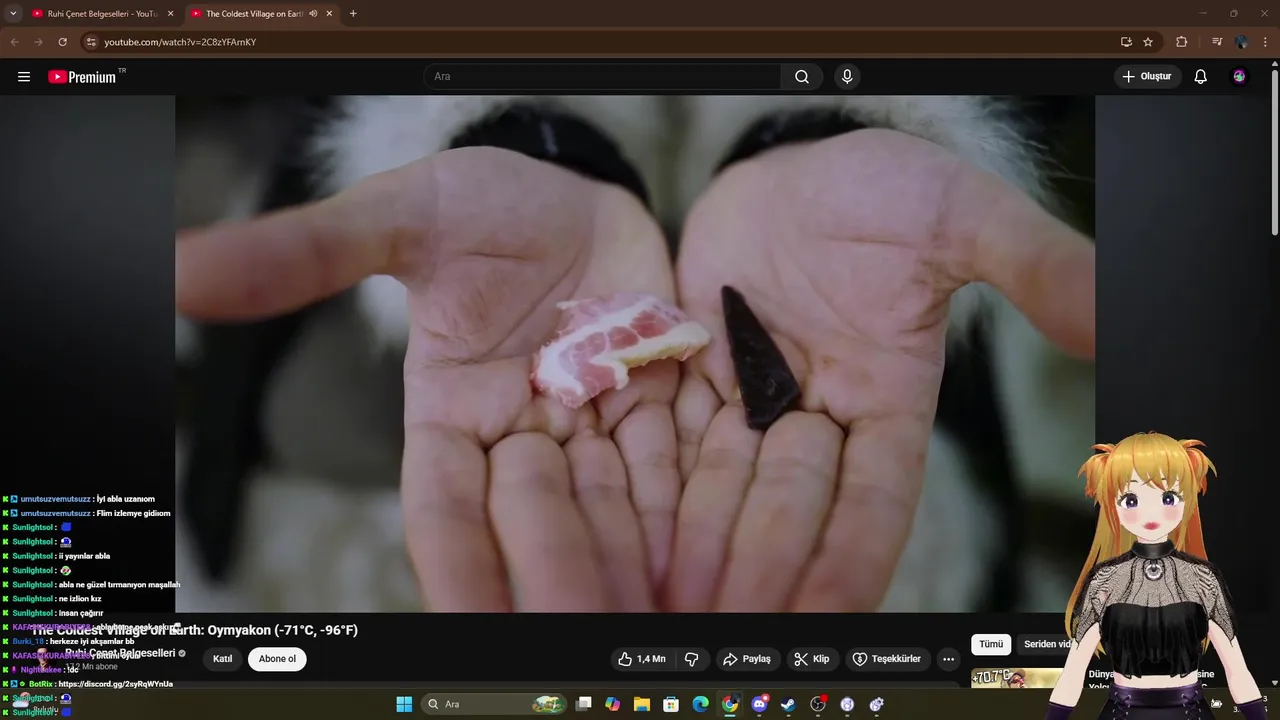Go forward with browser forward arrow

tap(38, 42)
